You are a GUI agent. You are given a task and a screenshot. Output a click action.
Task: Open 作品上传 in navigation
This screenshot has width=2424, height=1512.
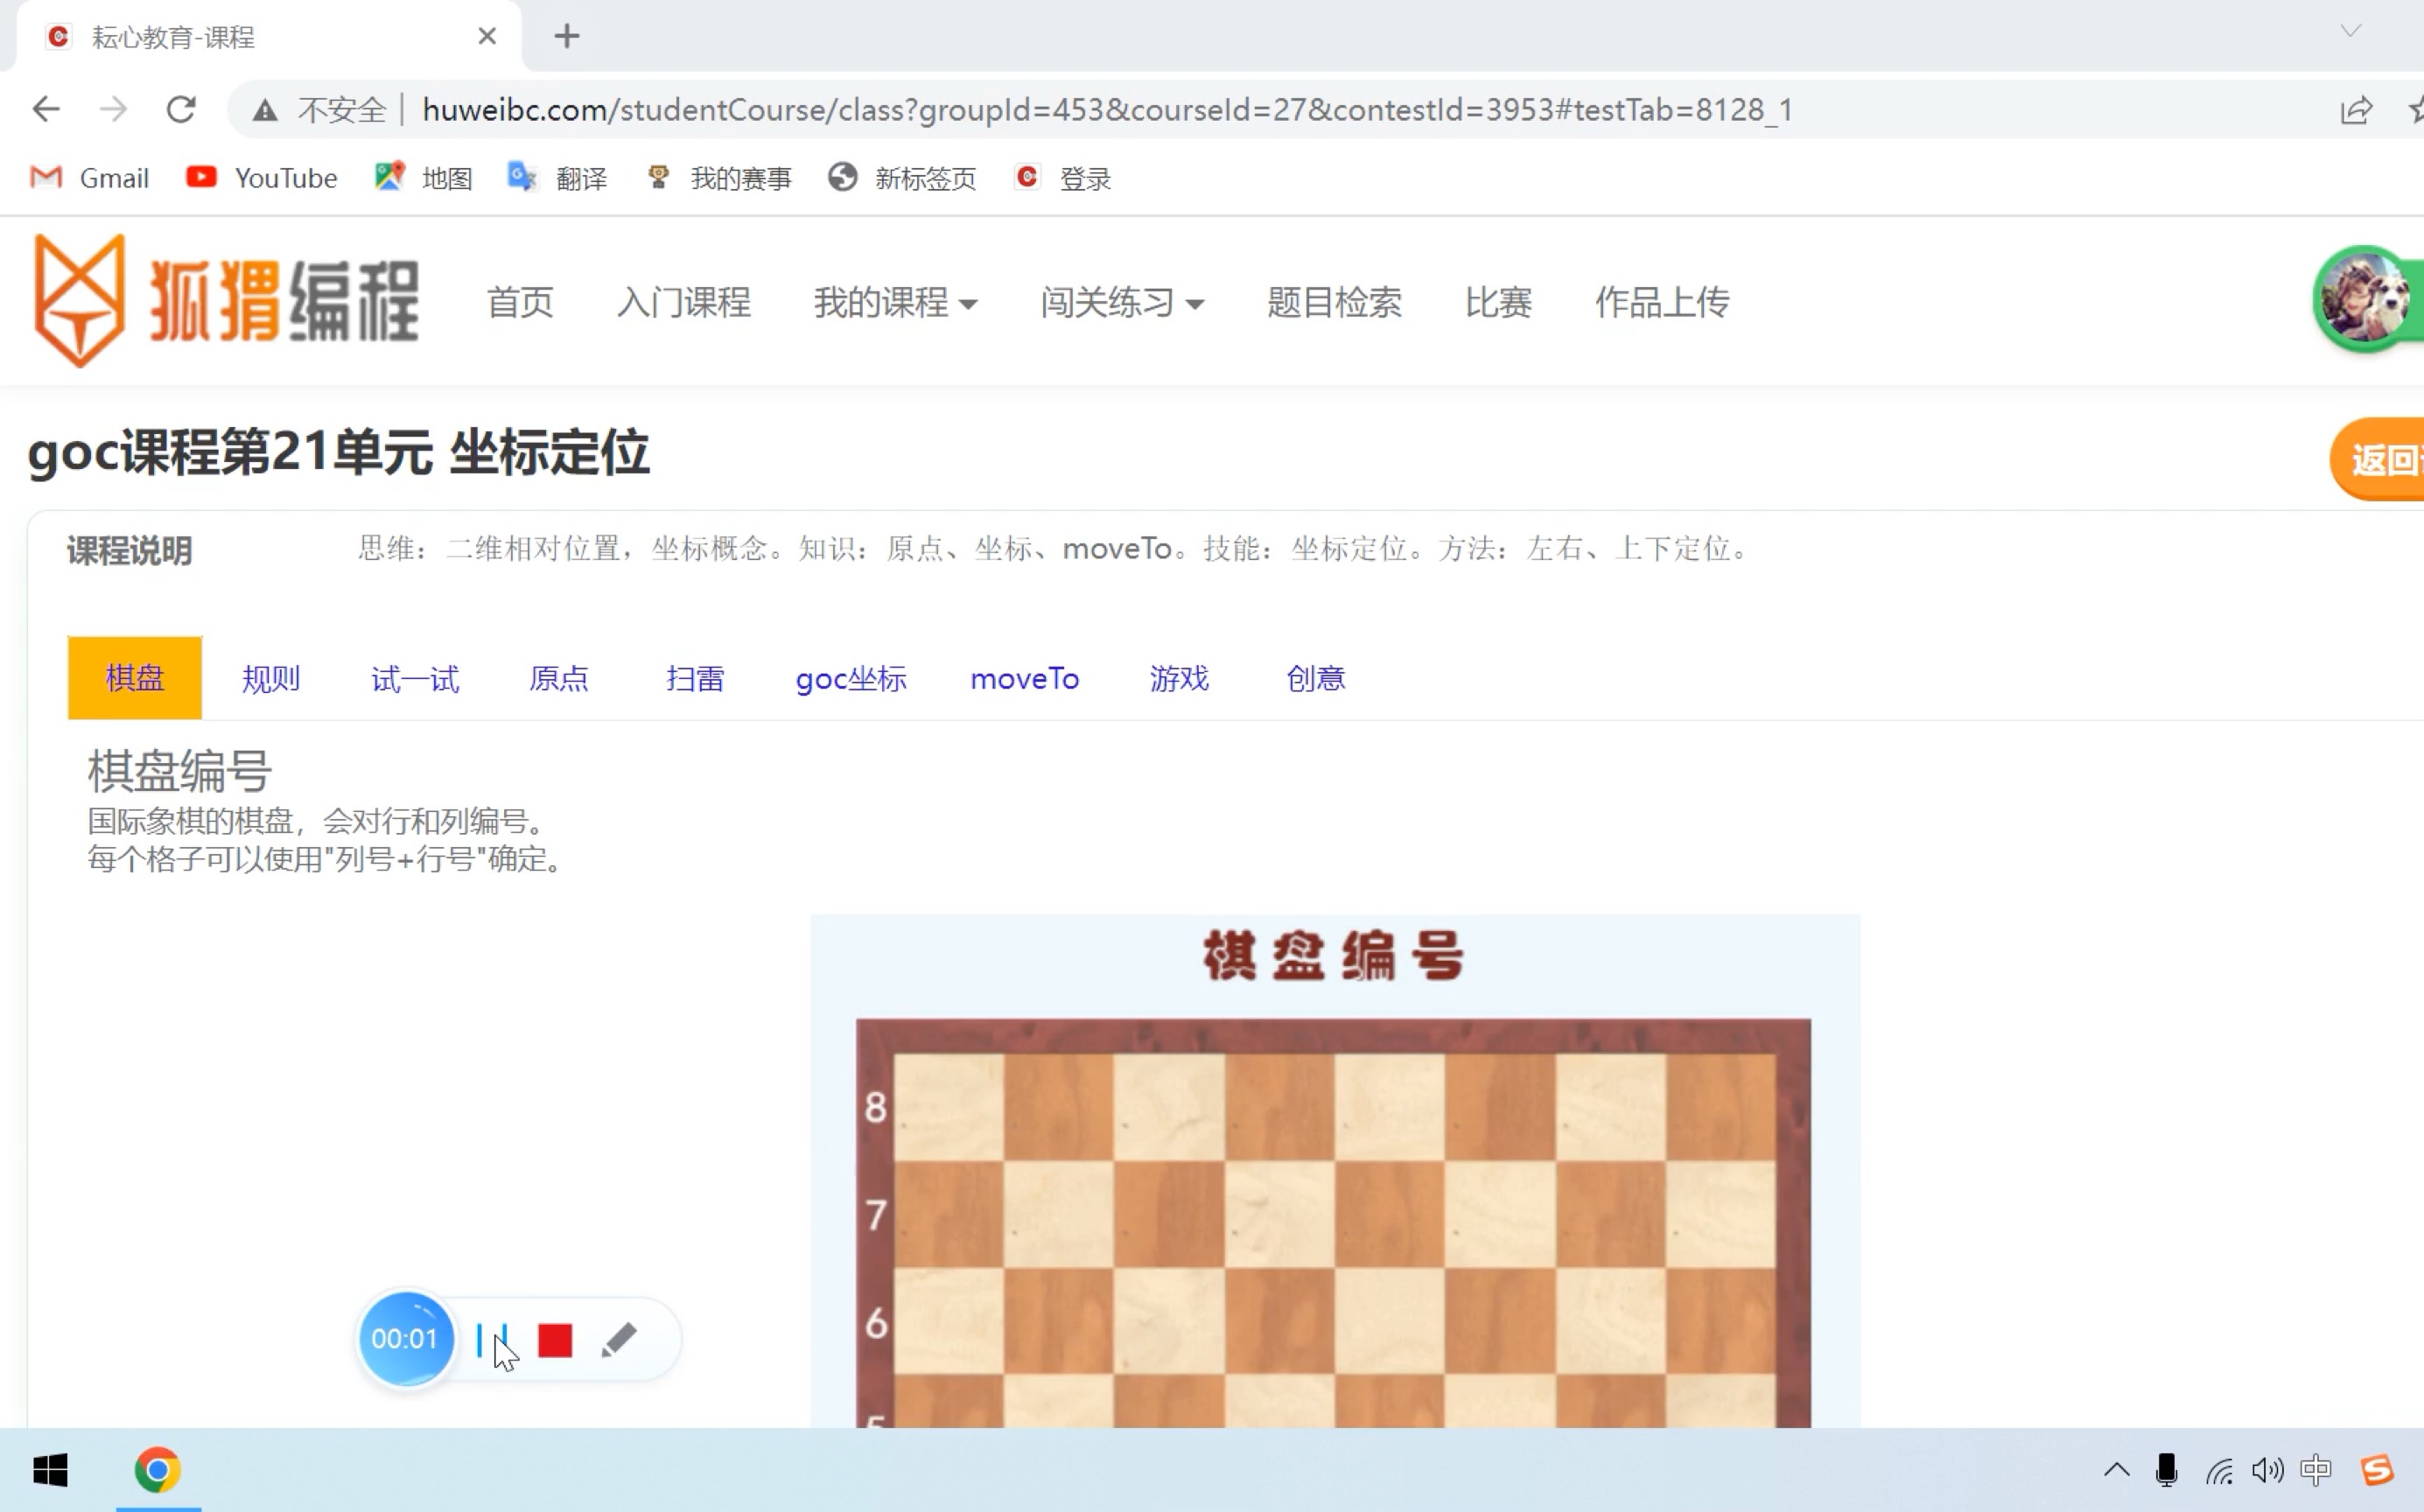point(1662,301)
